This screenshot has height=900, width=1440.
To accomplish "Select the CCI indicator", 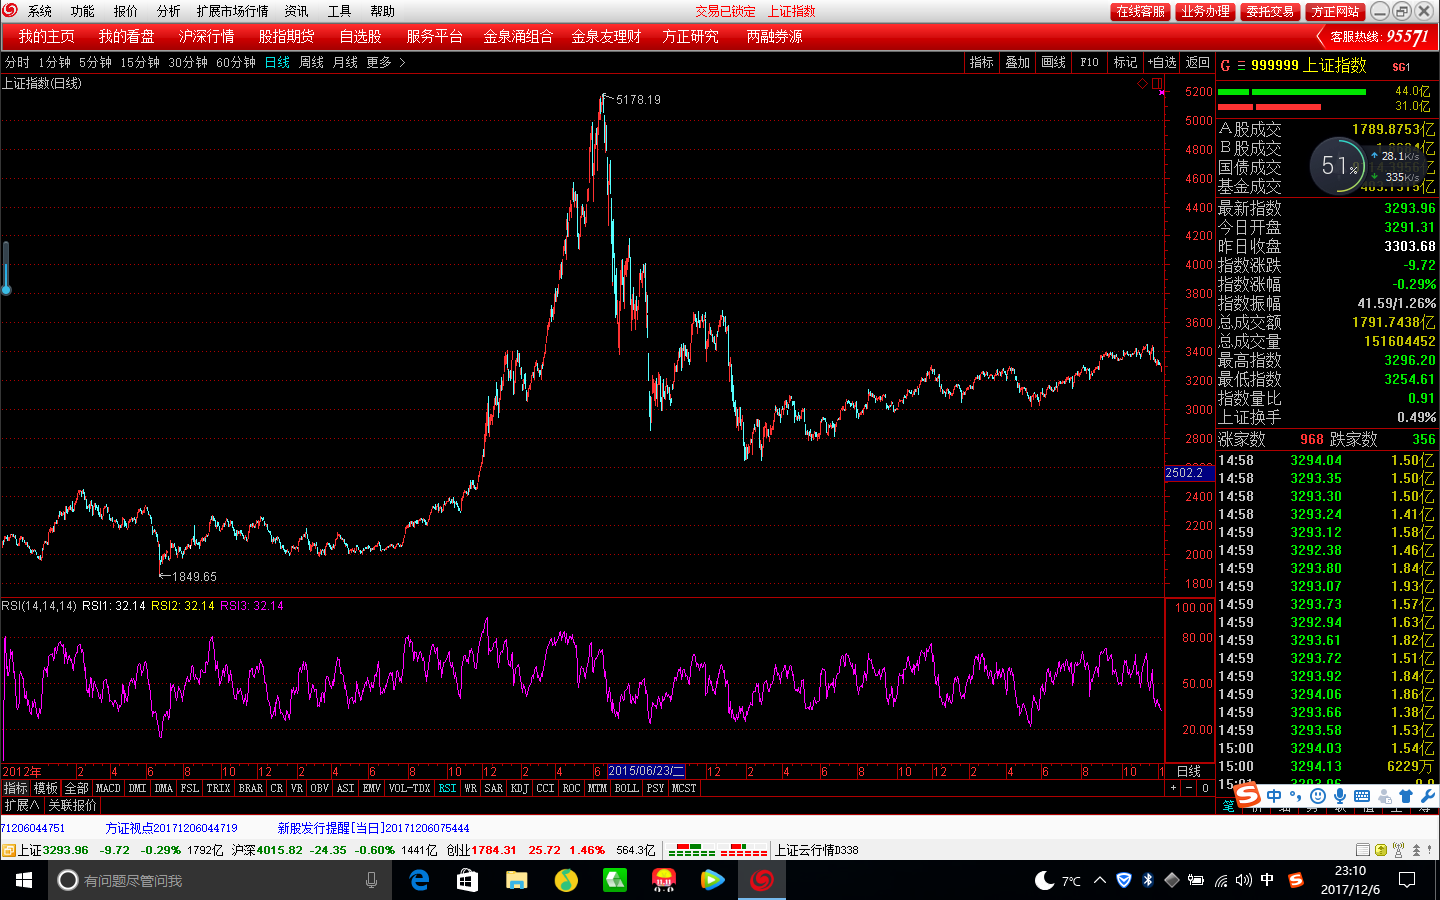I will (545, 788).
